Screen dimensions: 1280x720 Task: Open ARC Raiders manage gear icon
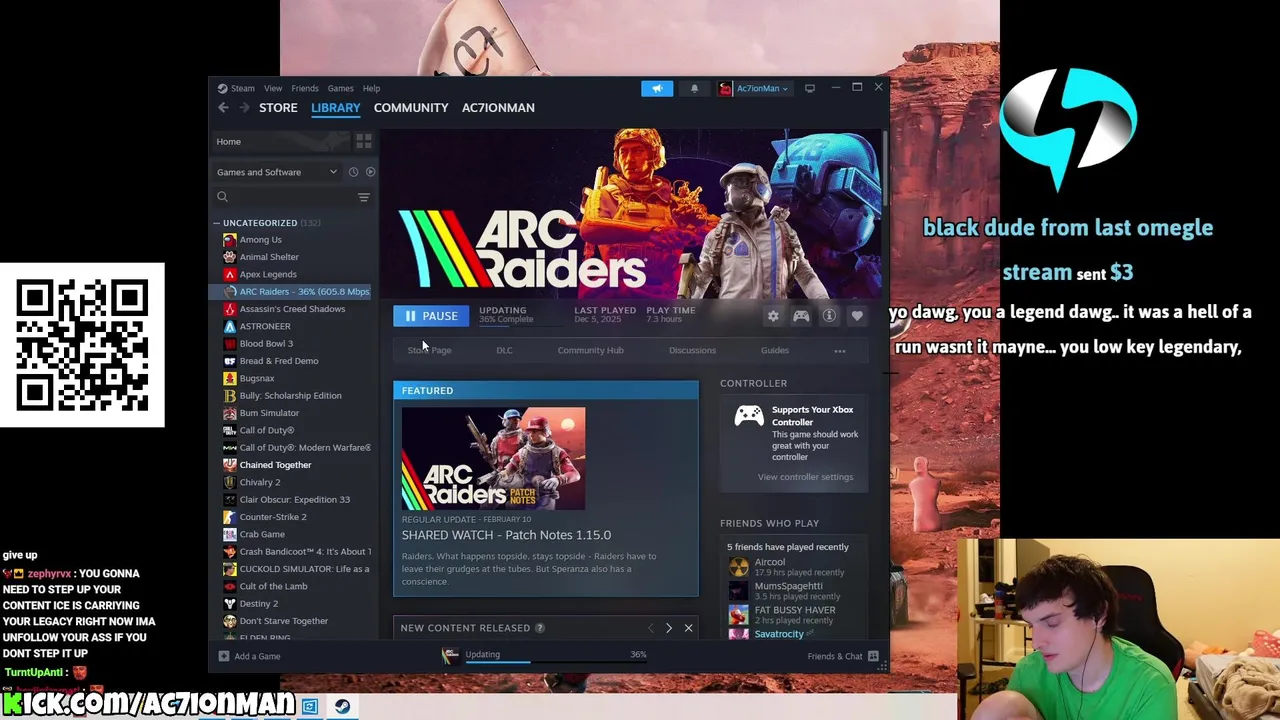(773, 316)
